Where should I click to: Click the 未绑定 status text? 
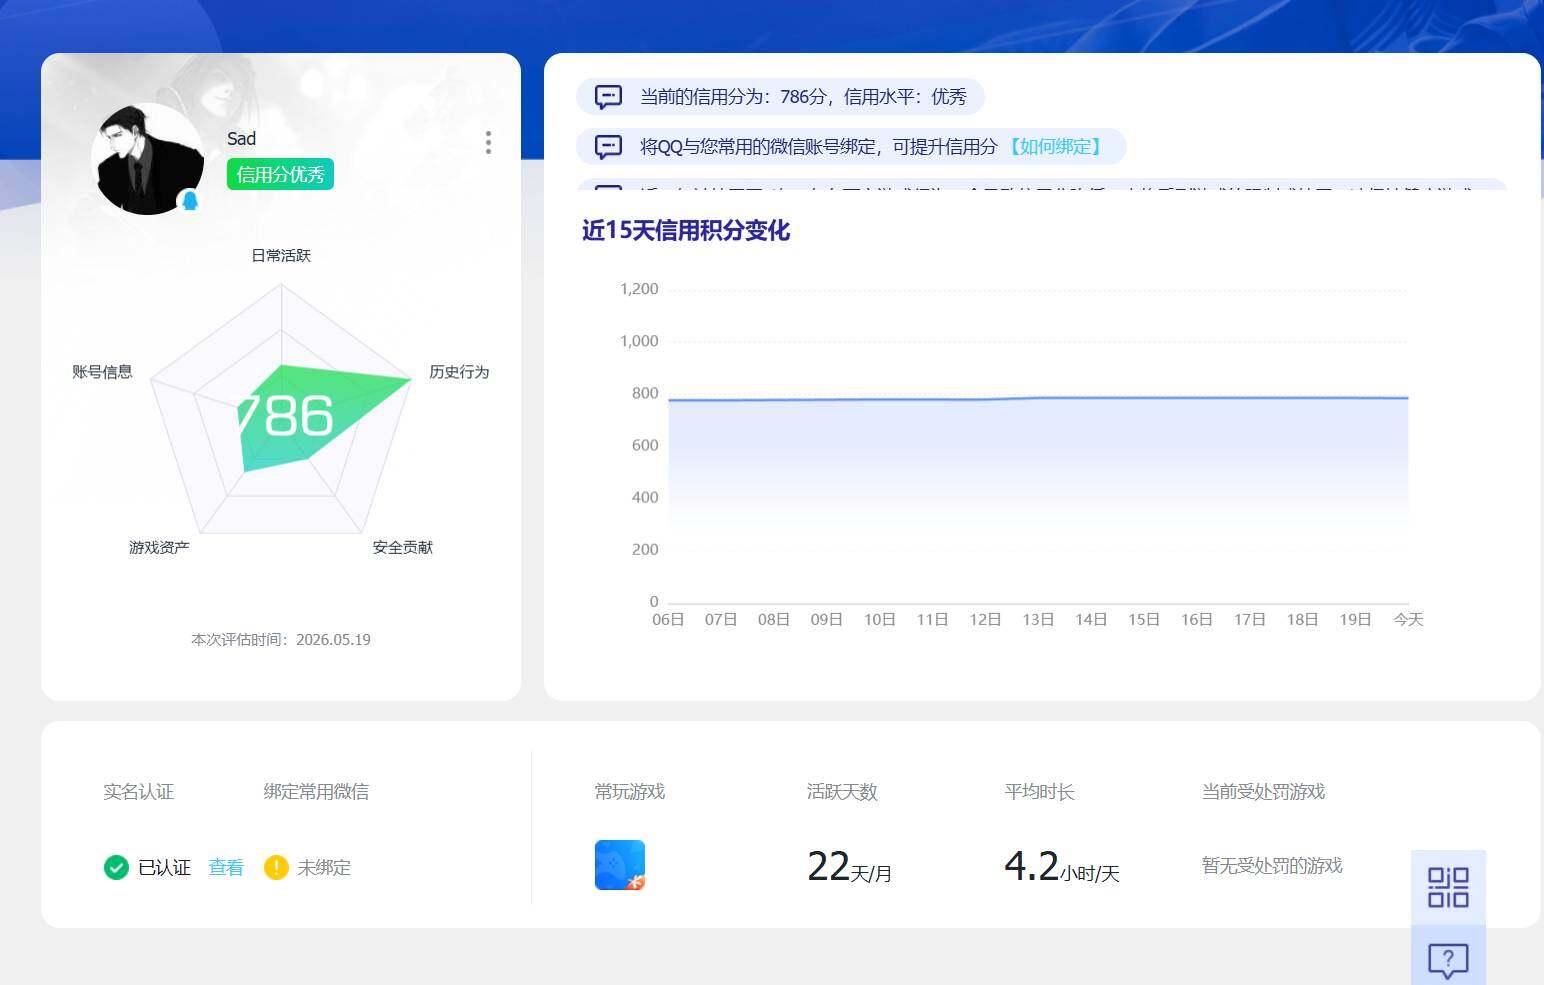click(324, 868)
